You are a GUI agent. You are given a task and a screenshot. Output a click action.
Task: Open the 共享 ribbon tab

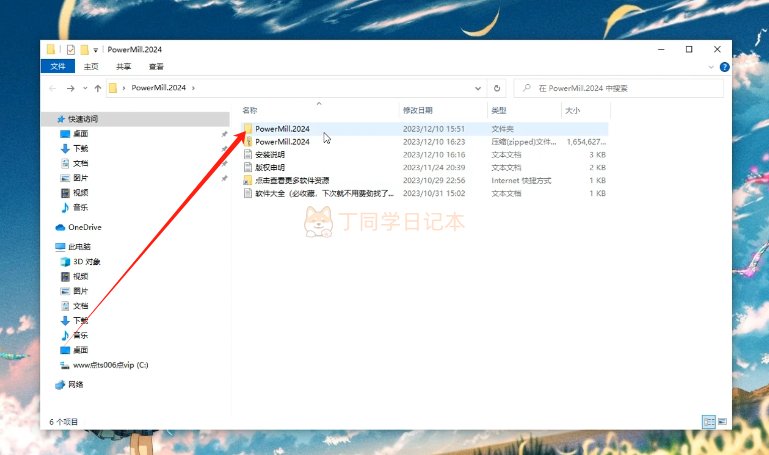coord(124,67)
